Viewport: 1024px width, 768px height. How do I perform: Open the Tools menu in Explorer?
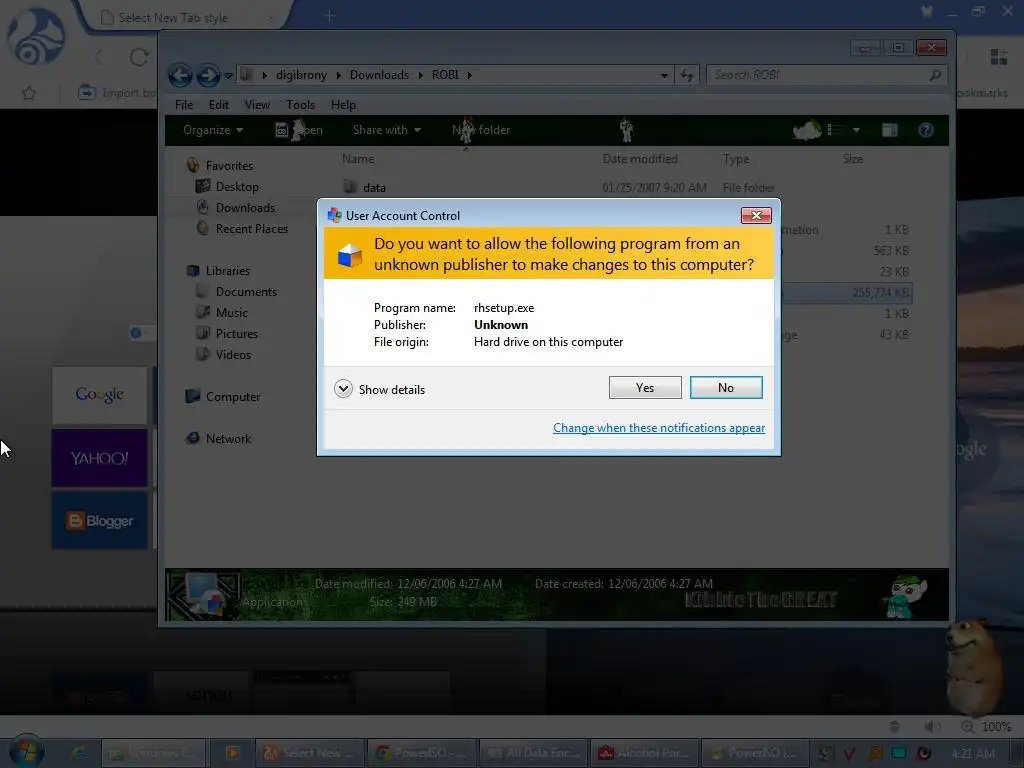click(300, 105)
